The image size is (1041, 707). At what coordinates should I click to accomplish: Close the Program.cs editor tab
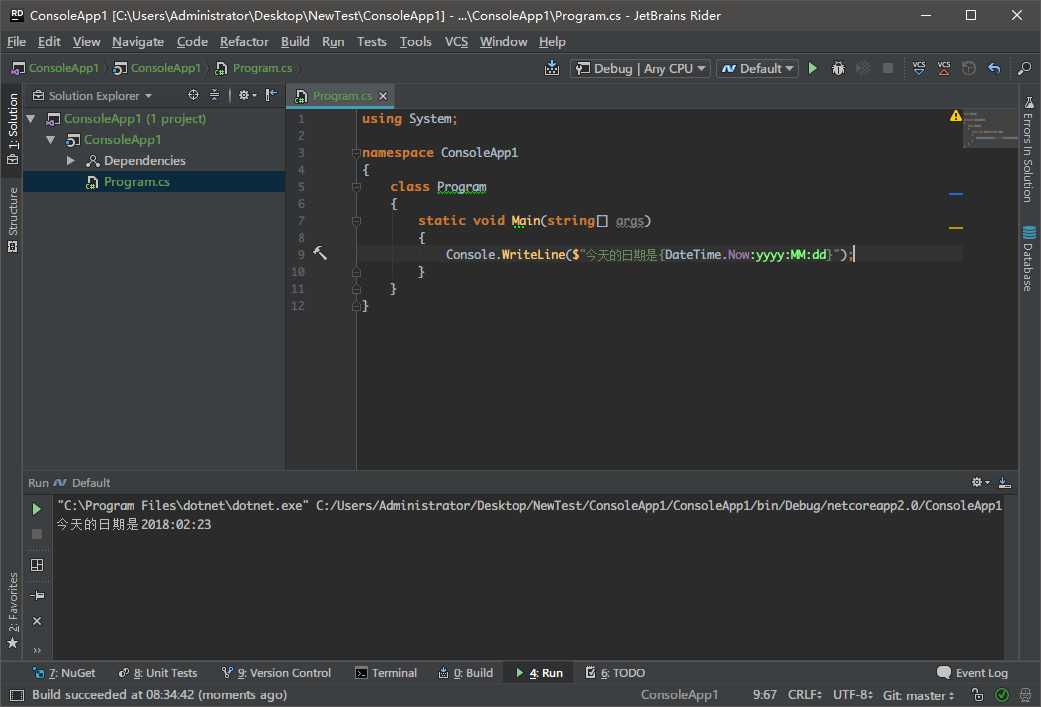[383, 96]
